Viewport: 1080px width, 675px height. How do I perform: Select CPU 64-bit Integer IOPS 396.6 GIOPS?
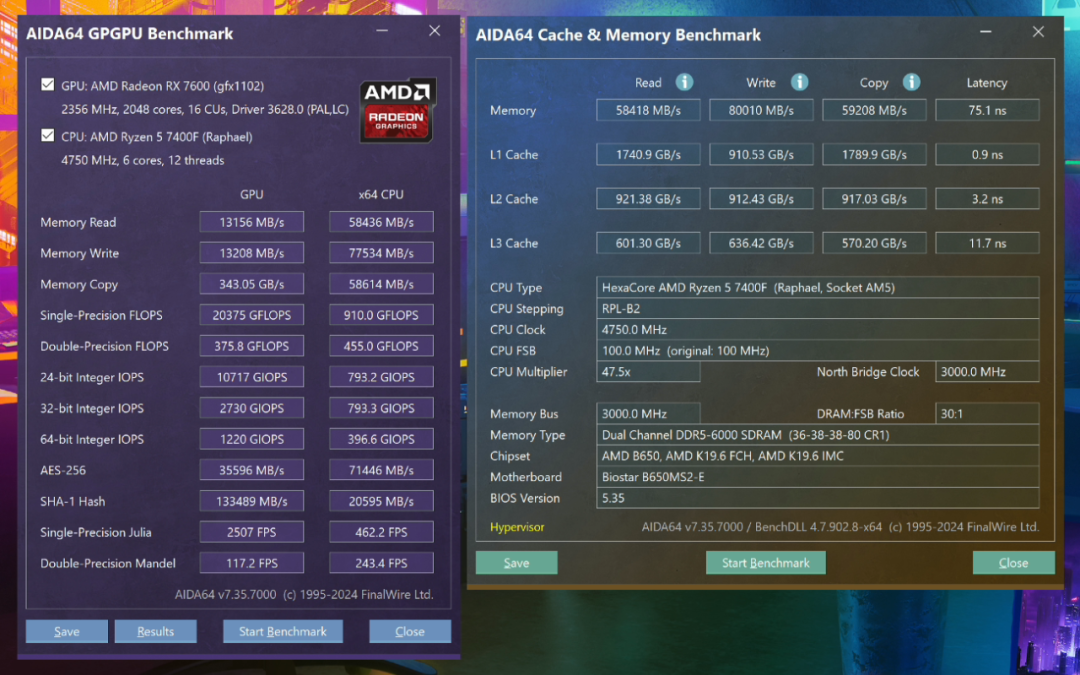click(x=381, y=439)
